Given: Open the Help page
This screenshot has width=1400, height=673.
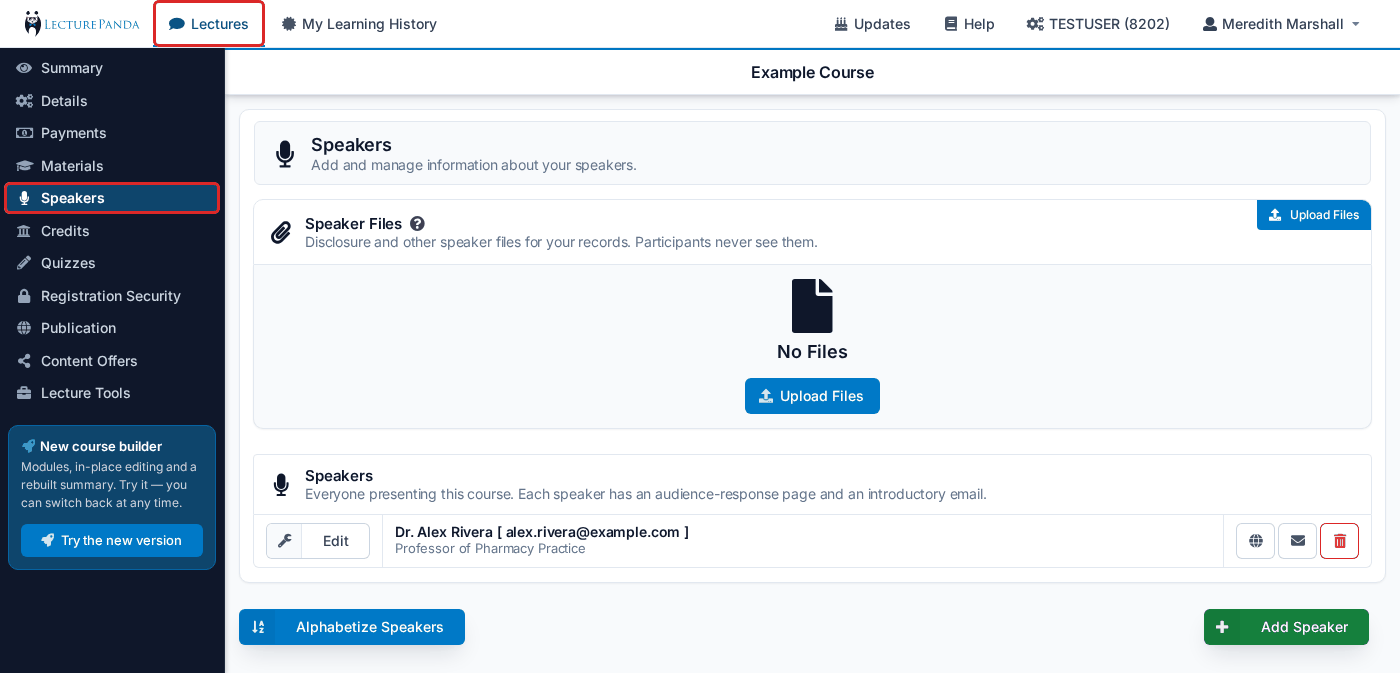Looking at the screenshot, I should pos(969,24).
